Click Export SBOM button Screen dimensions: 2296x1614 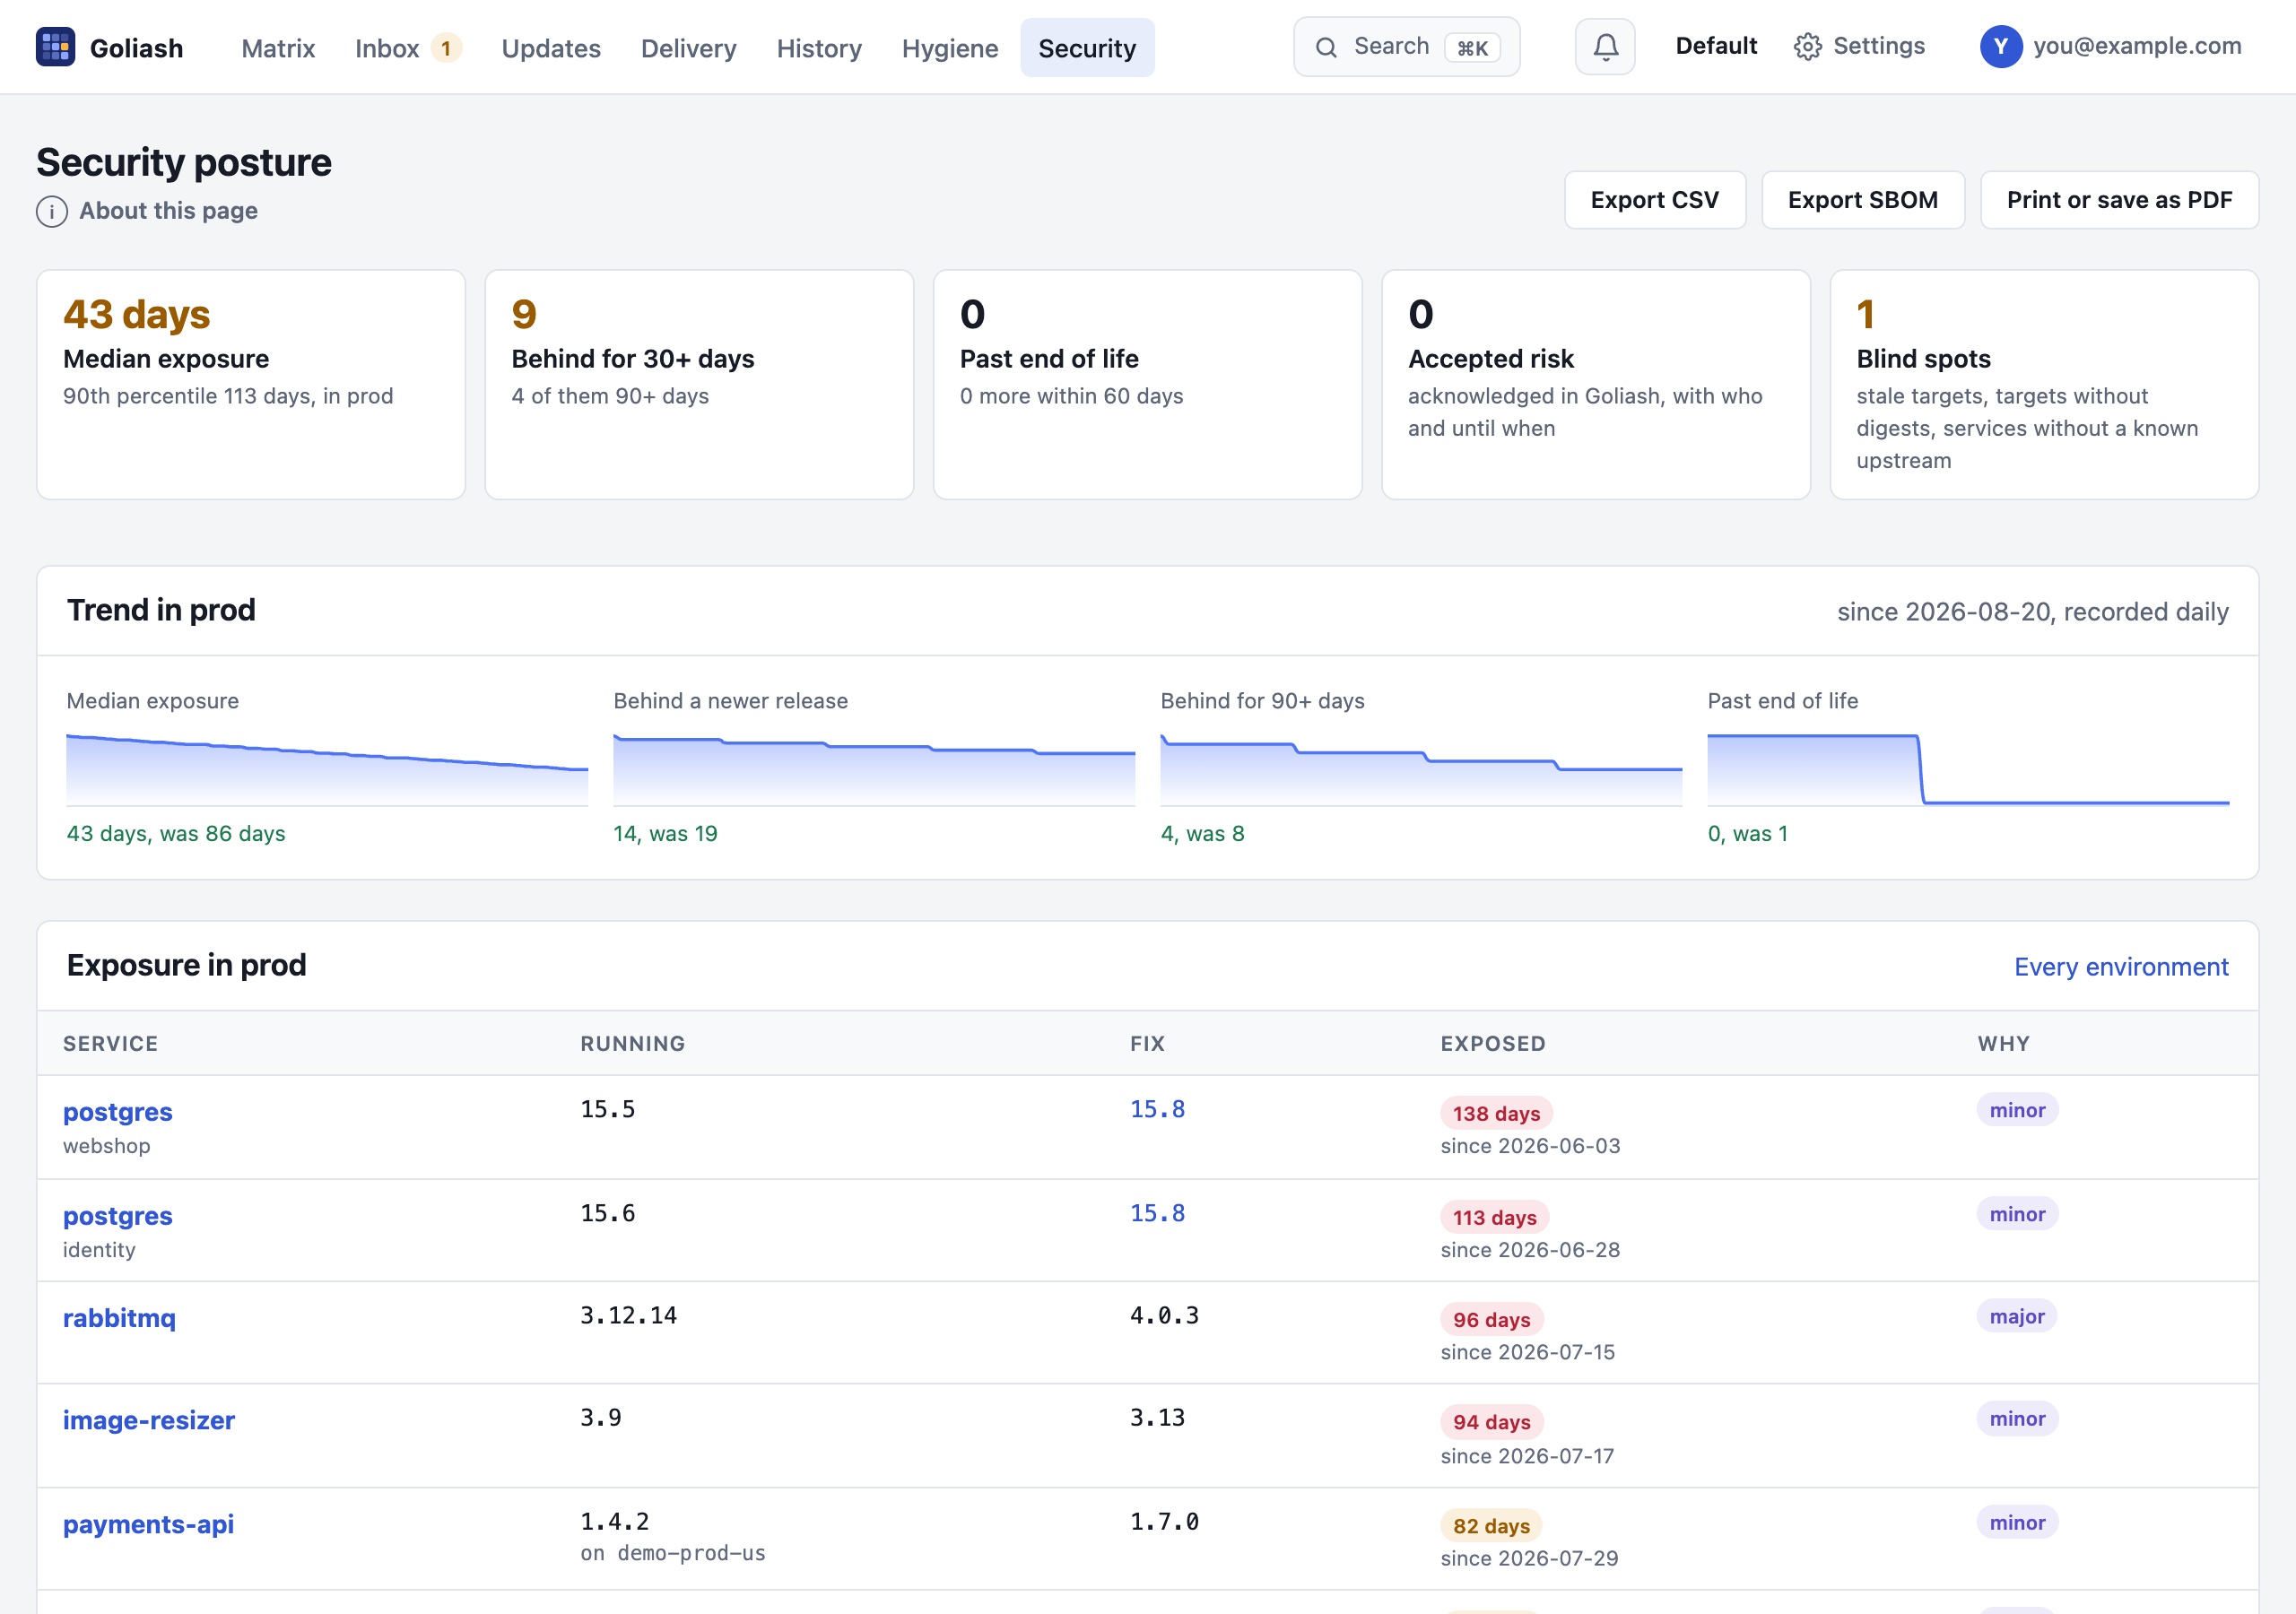pyautogui.click(x=1863, y=200)
